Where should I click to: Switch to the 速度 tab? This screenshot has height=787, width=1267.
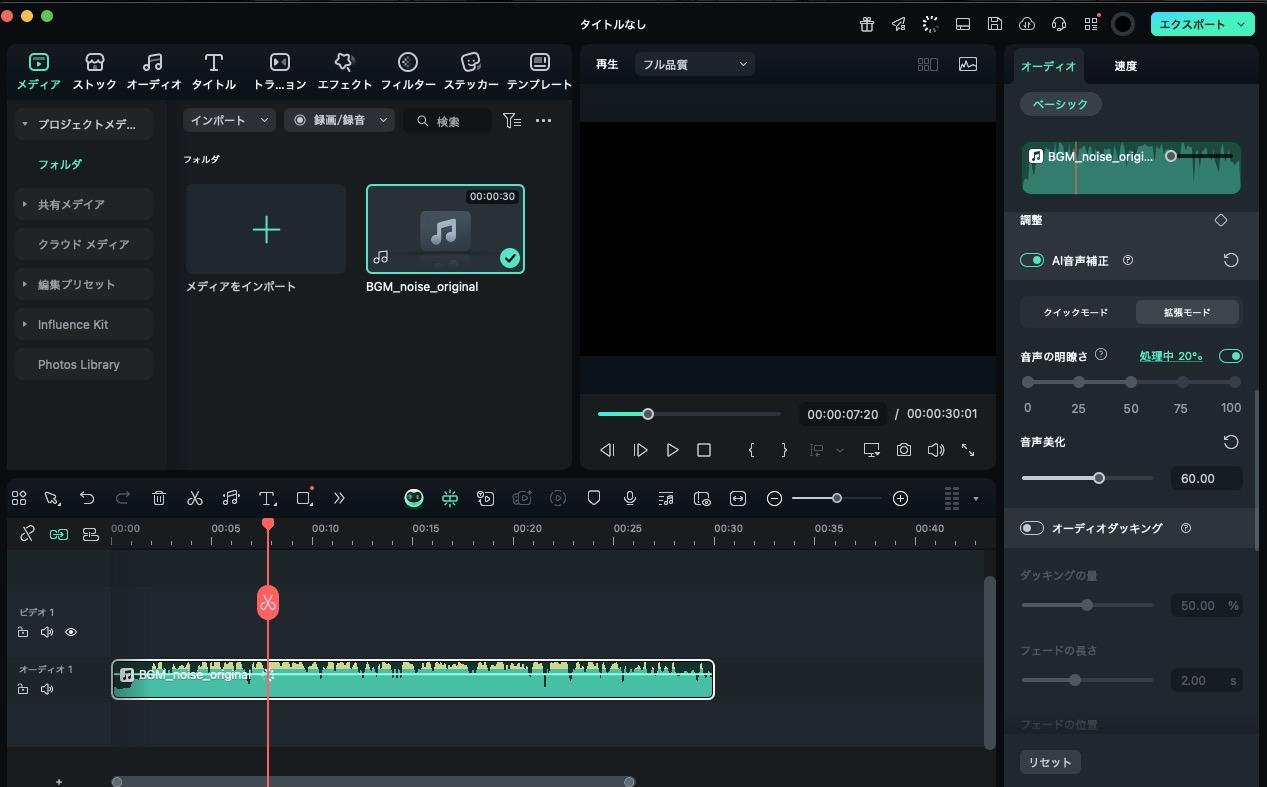click(1125, 66)
